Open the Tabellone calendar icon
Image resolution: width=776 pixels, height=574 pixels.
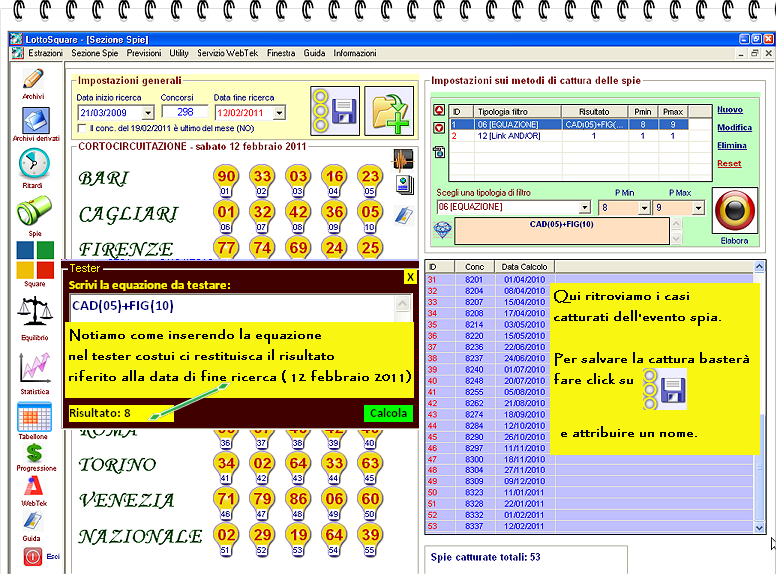pyautogui.click(x=34, y=417)
